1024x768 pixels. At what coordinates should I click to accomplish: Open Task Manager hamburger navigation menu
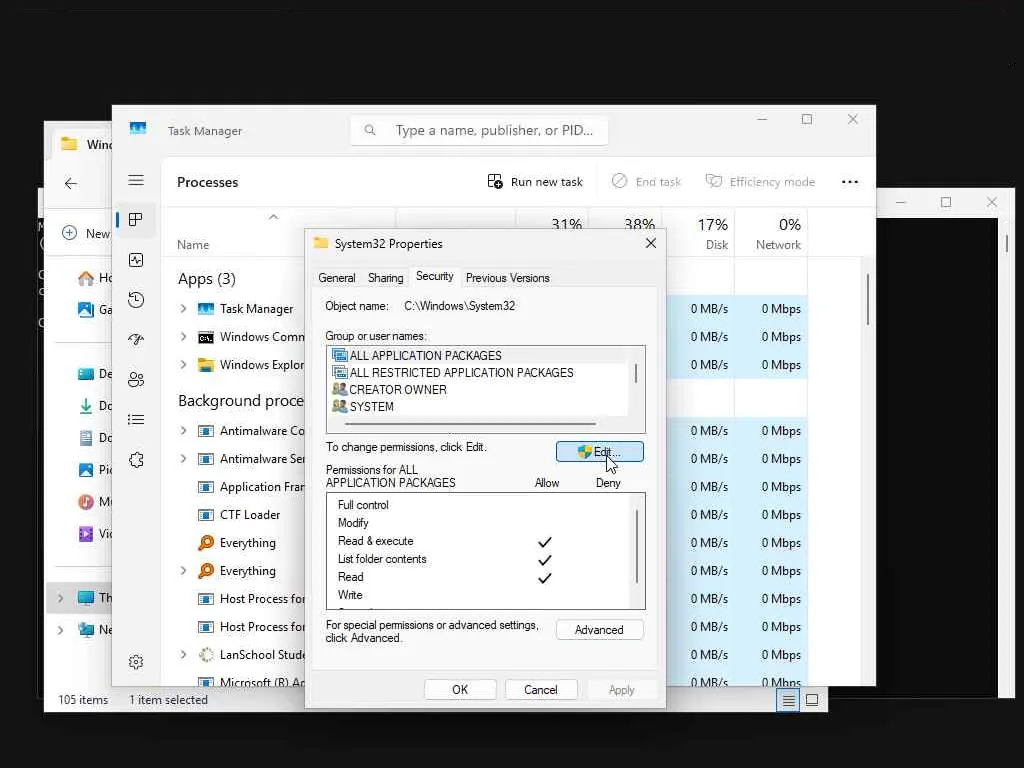click(x=136, y=180)
